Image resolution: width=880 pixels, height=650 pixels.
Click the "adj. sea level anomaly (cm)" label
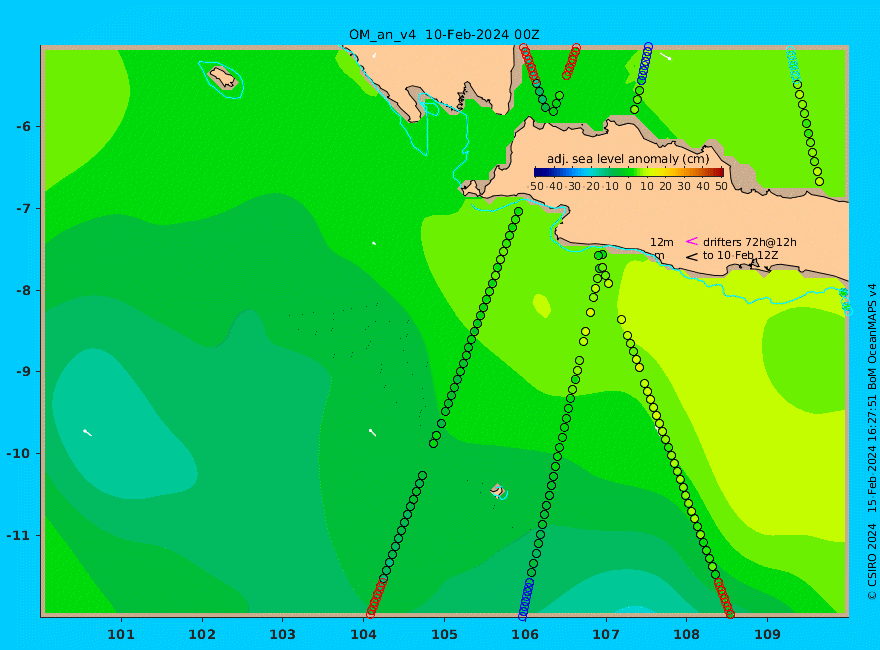628,159
